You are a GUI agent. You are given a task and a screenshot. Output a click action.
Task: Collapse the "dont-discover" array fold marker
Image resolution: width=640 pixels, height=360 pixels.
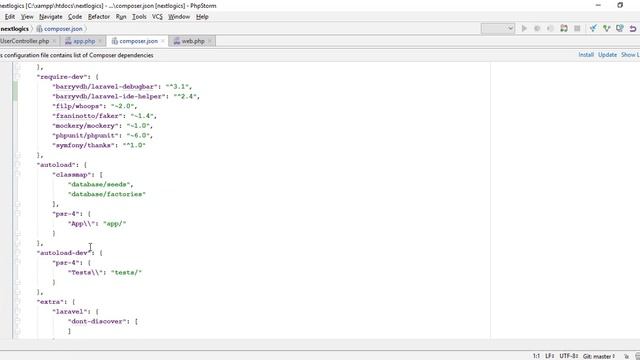[18, 321]
